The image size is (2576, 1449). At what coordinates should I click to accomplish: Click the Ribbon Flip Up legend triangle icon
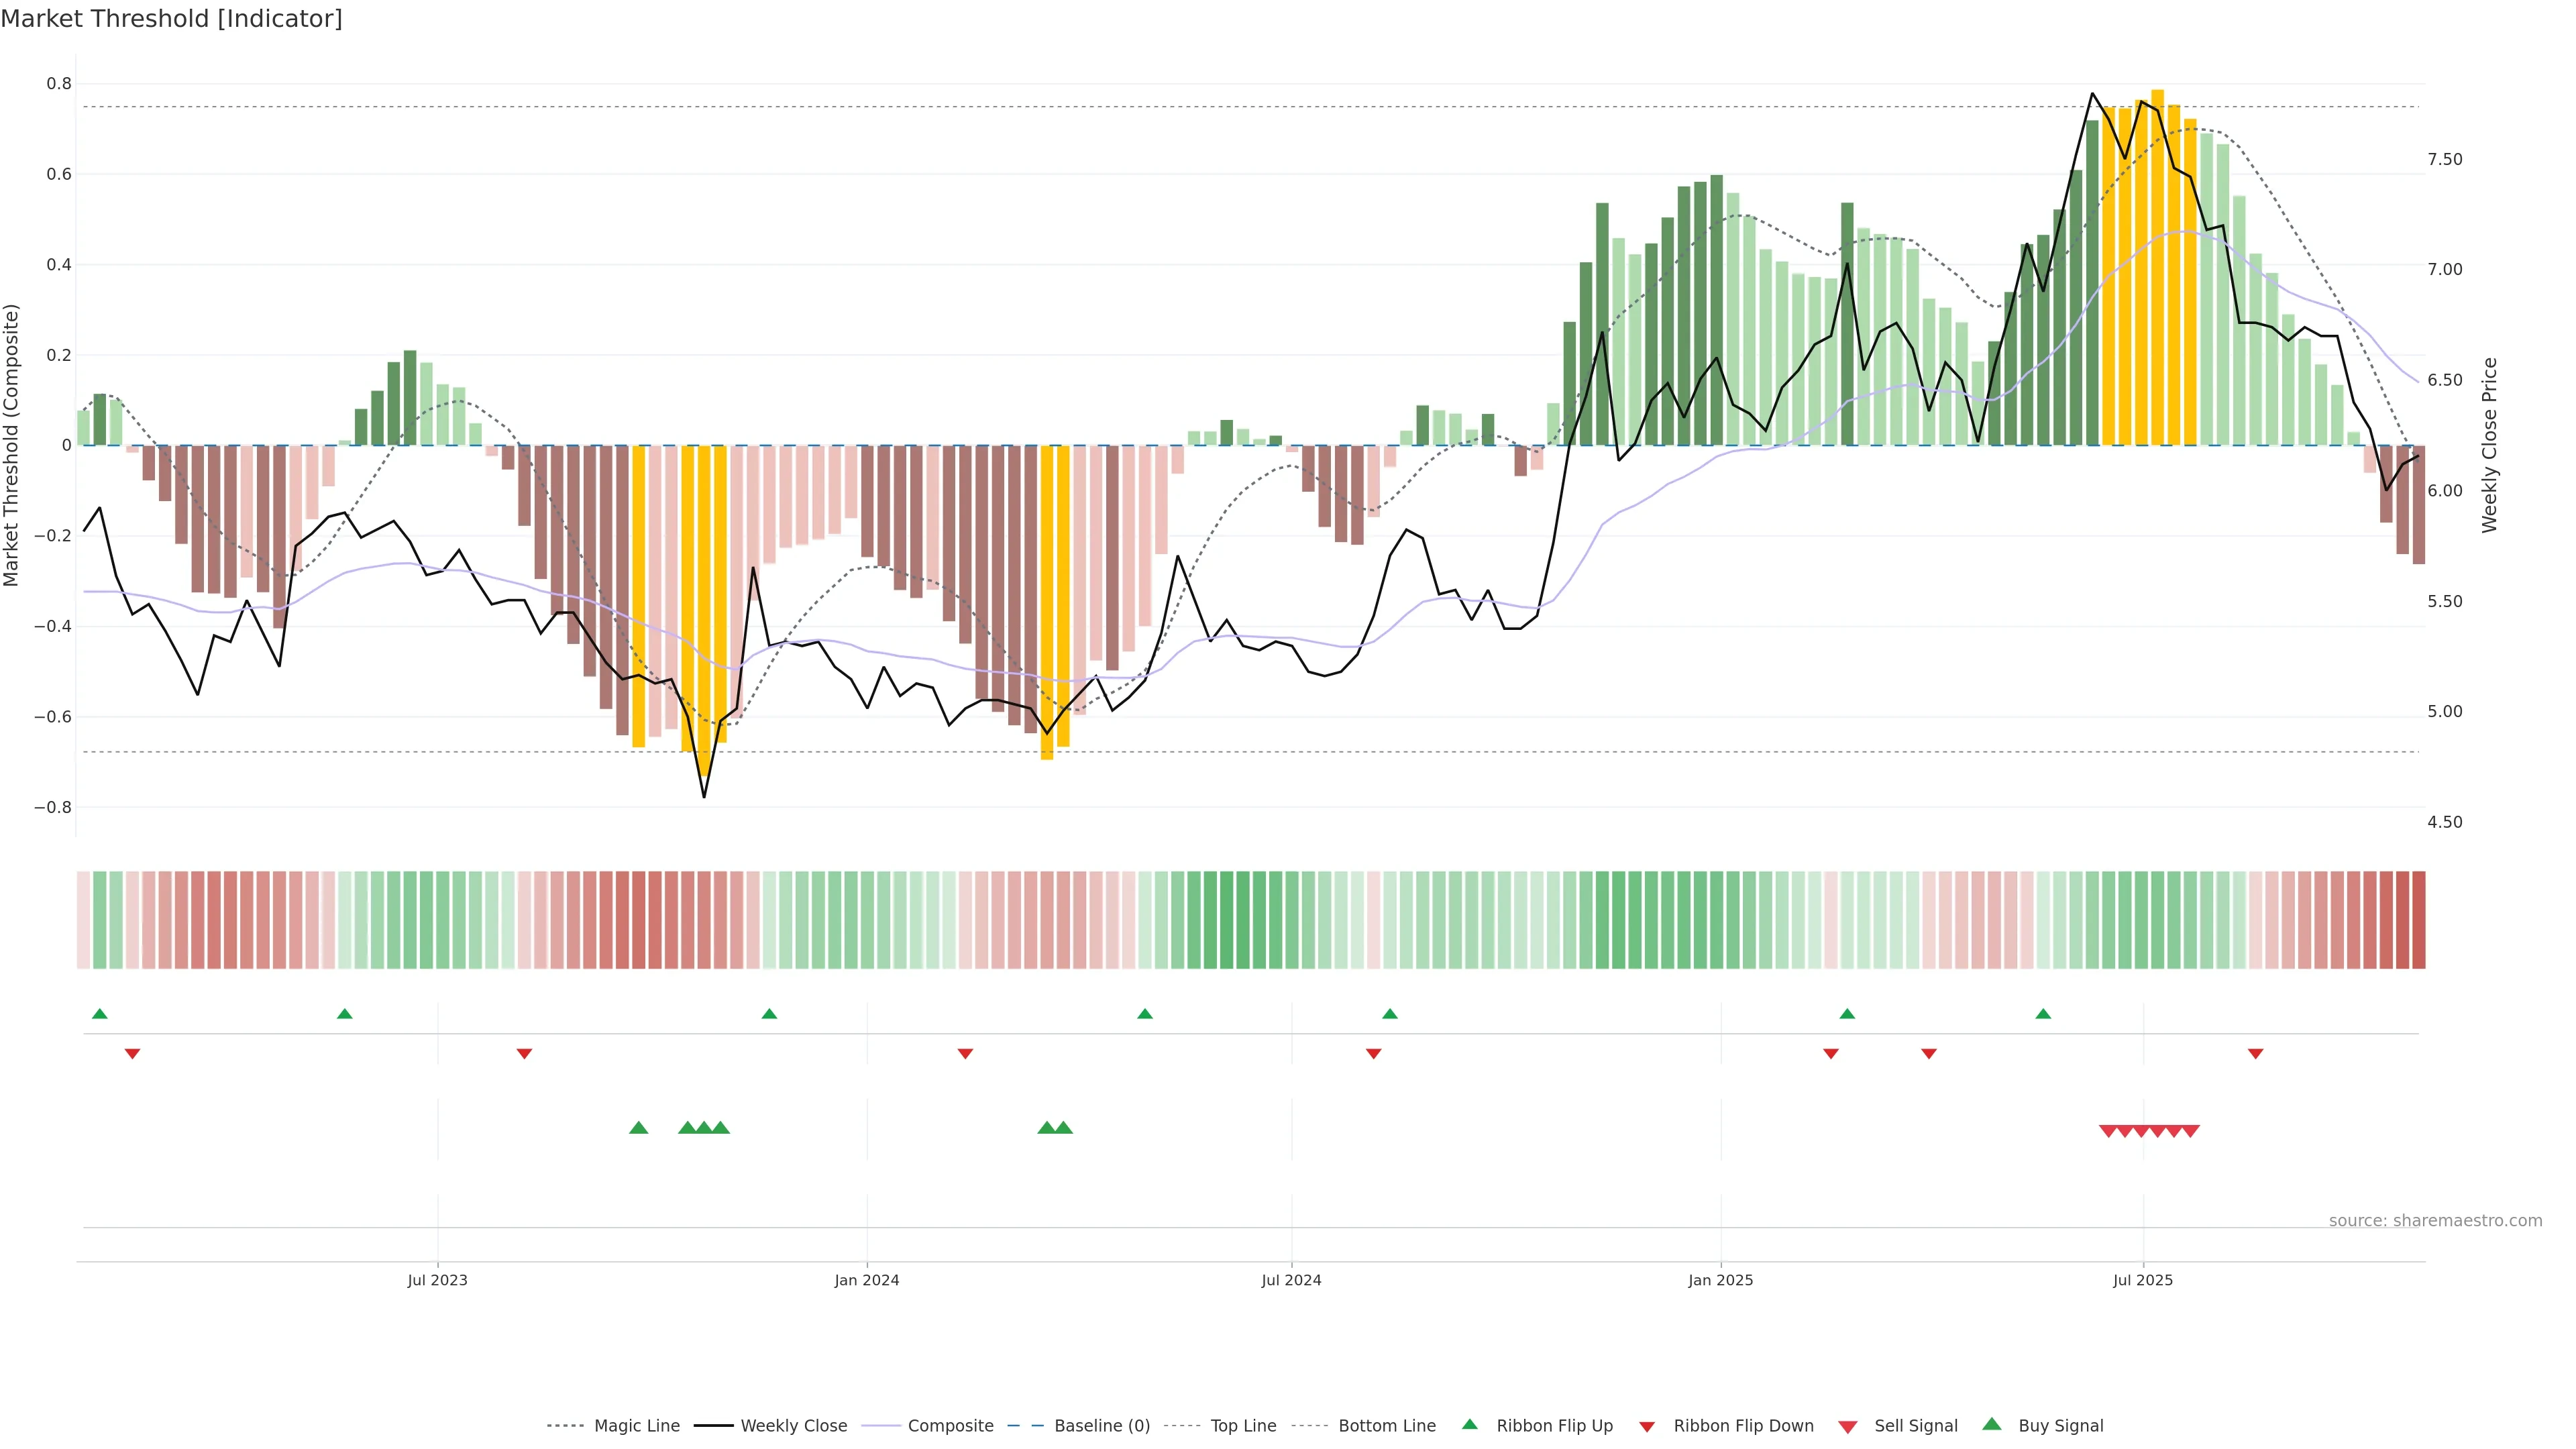click(x=1469, y=1424)
